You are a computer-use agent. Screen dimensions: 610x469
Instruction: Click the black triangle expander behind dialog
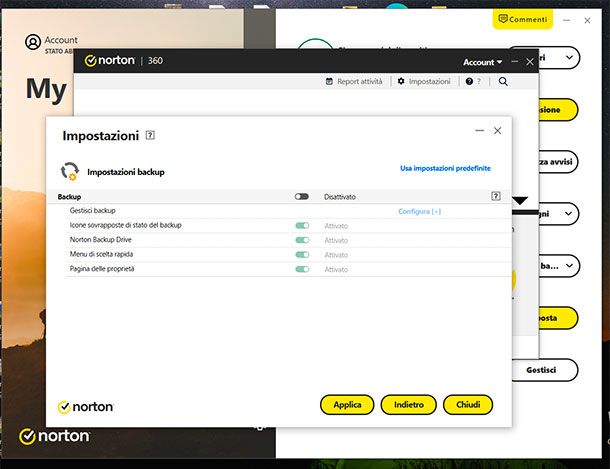pos(520,201)
